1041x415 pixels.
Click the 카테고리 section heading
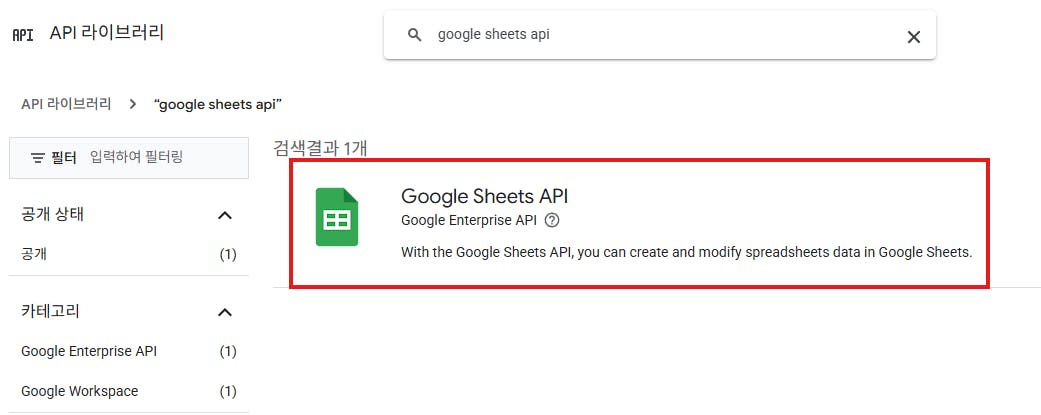[50, 311]
